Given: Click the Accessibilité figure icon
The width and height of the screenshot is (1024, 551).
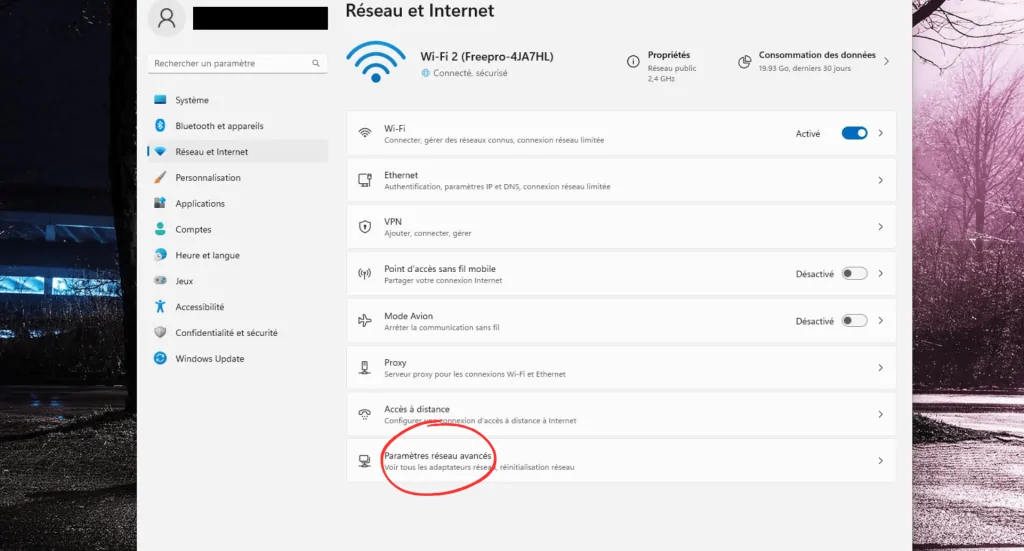Looking at the screenshot, I should pos(160,306).
